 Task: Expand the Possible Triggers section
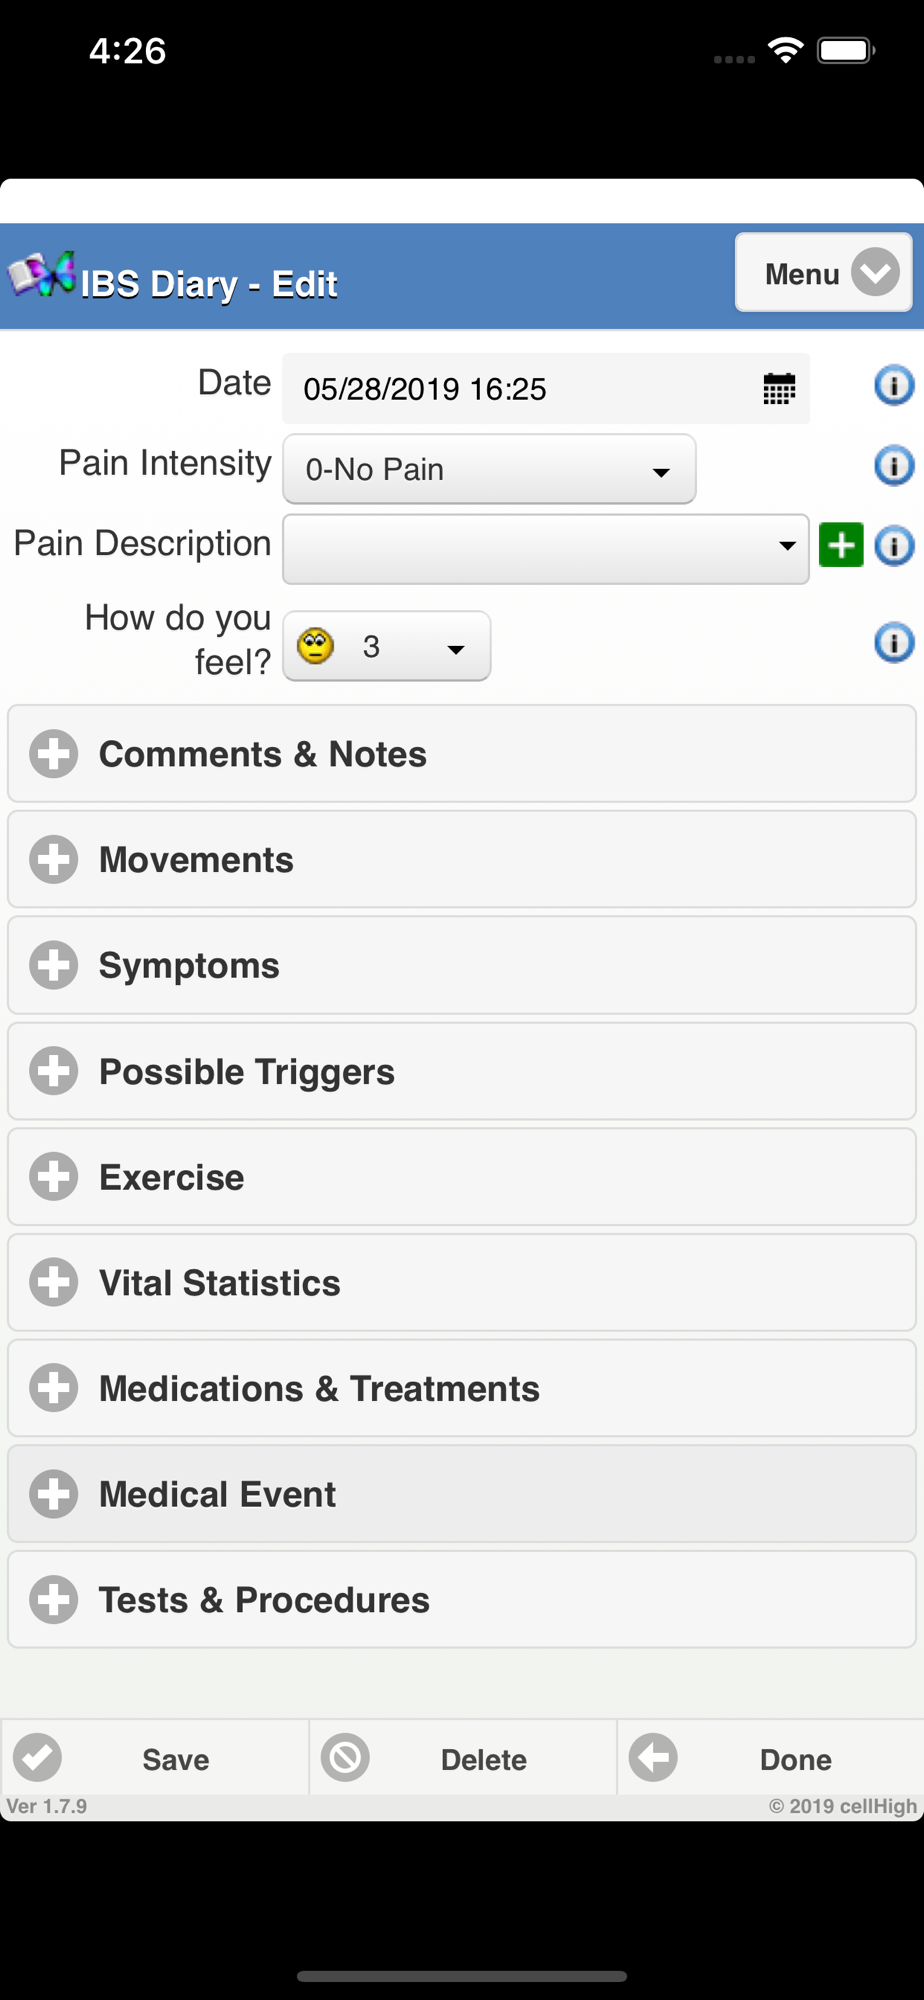coord(462,1072)
